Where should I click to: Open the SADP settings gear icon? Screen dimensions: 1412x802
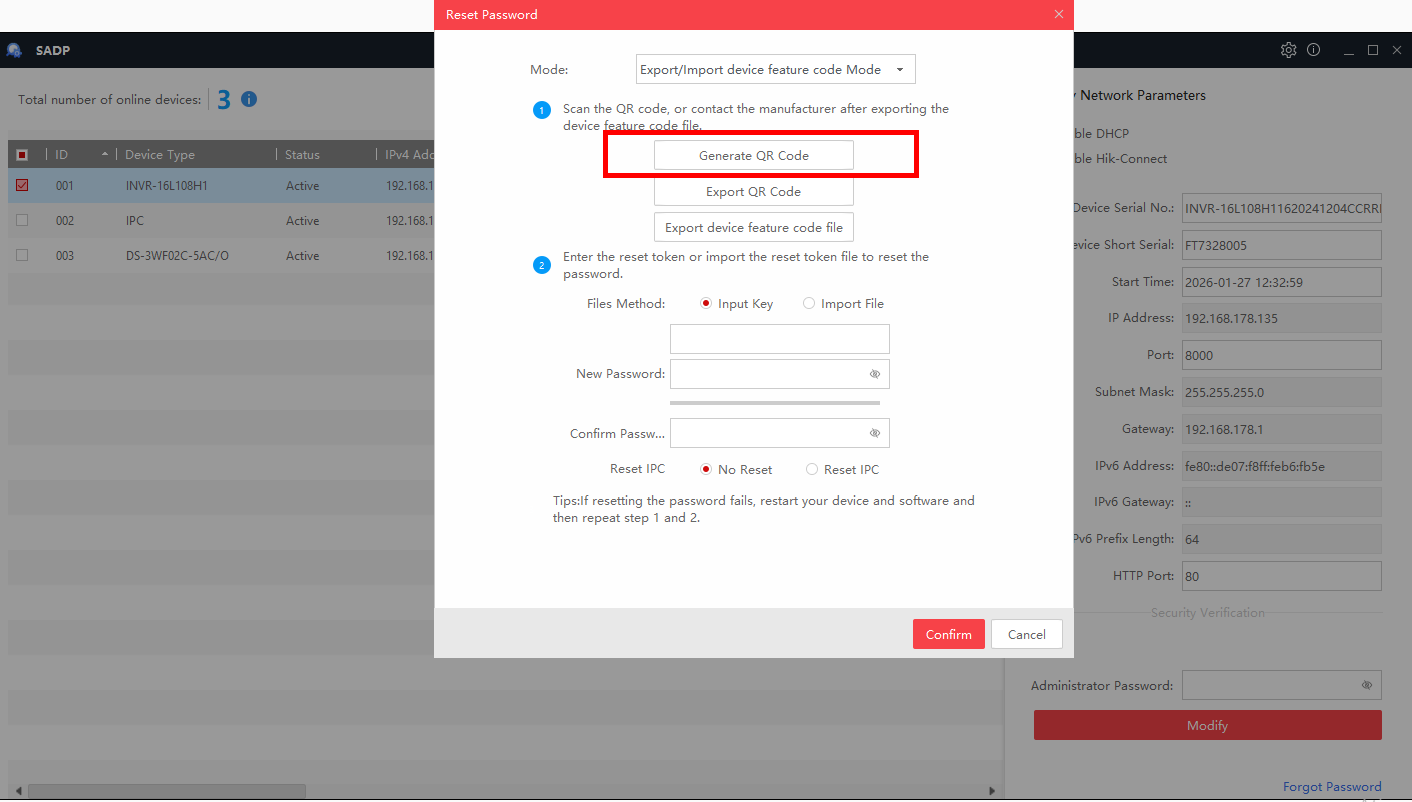1288,50
